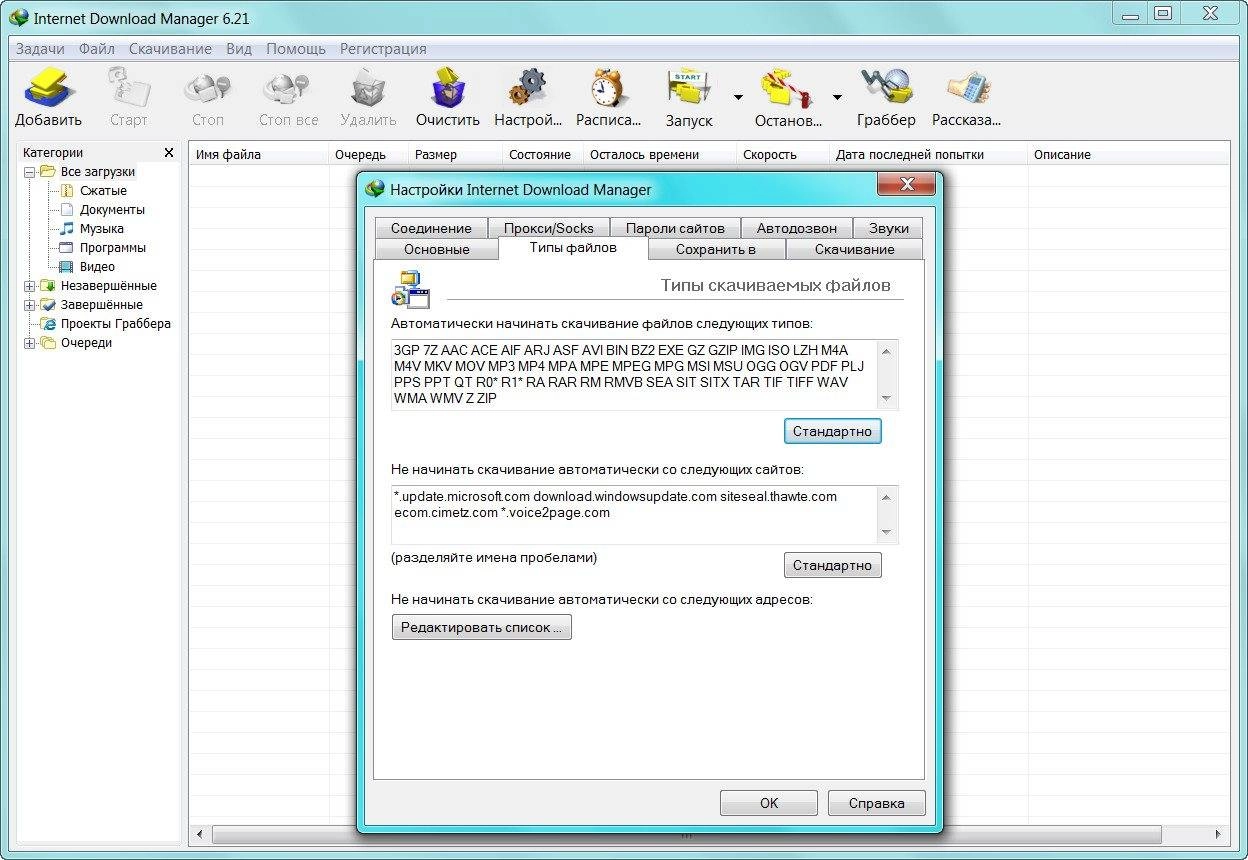
Task: Switch to the Скачивание settings tab
Action: [855, 249]
